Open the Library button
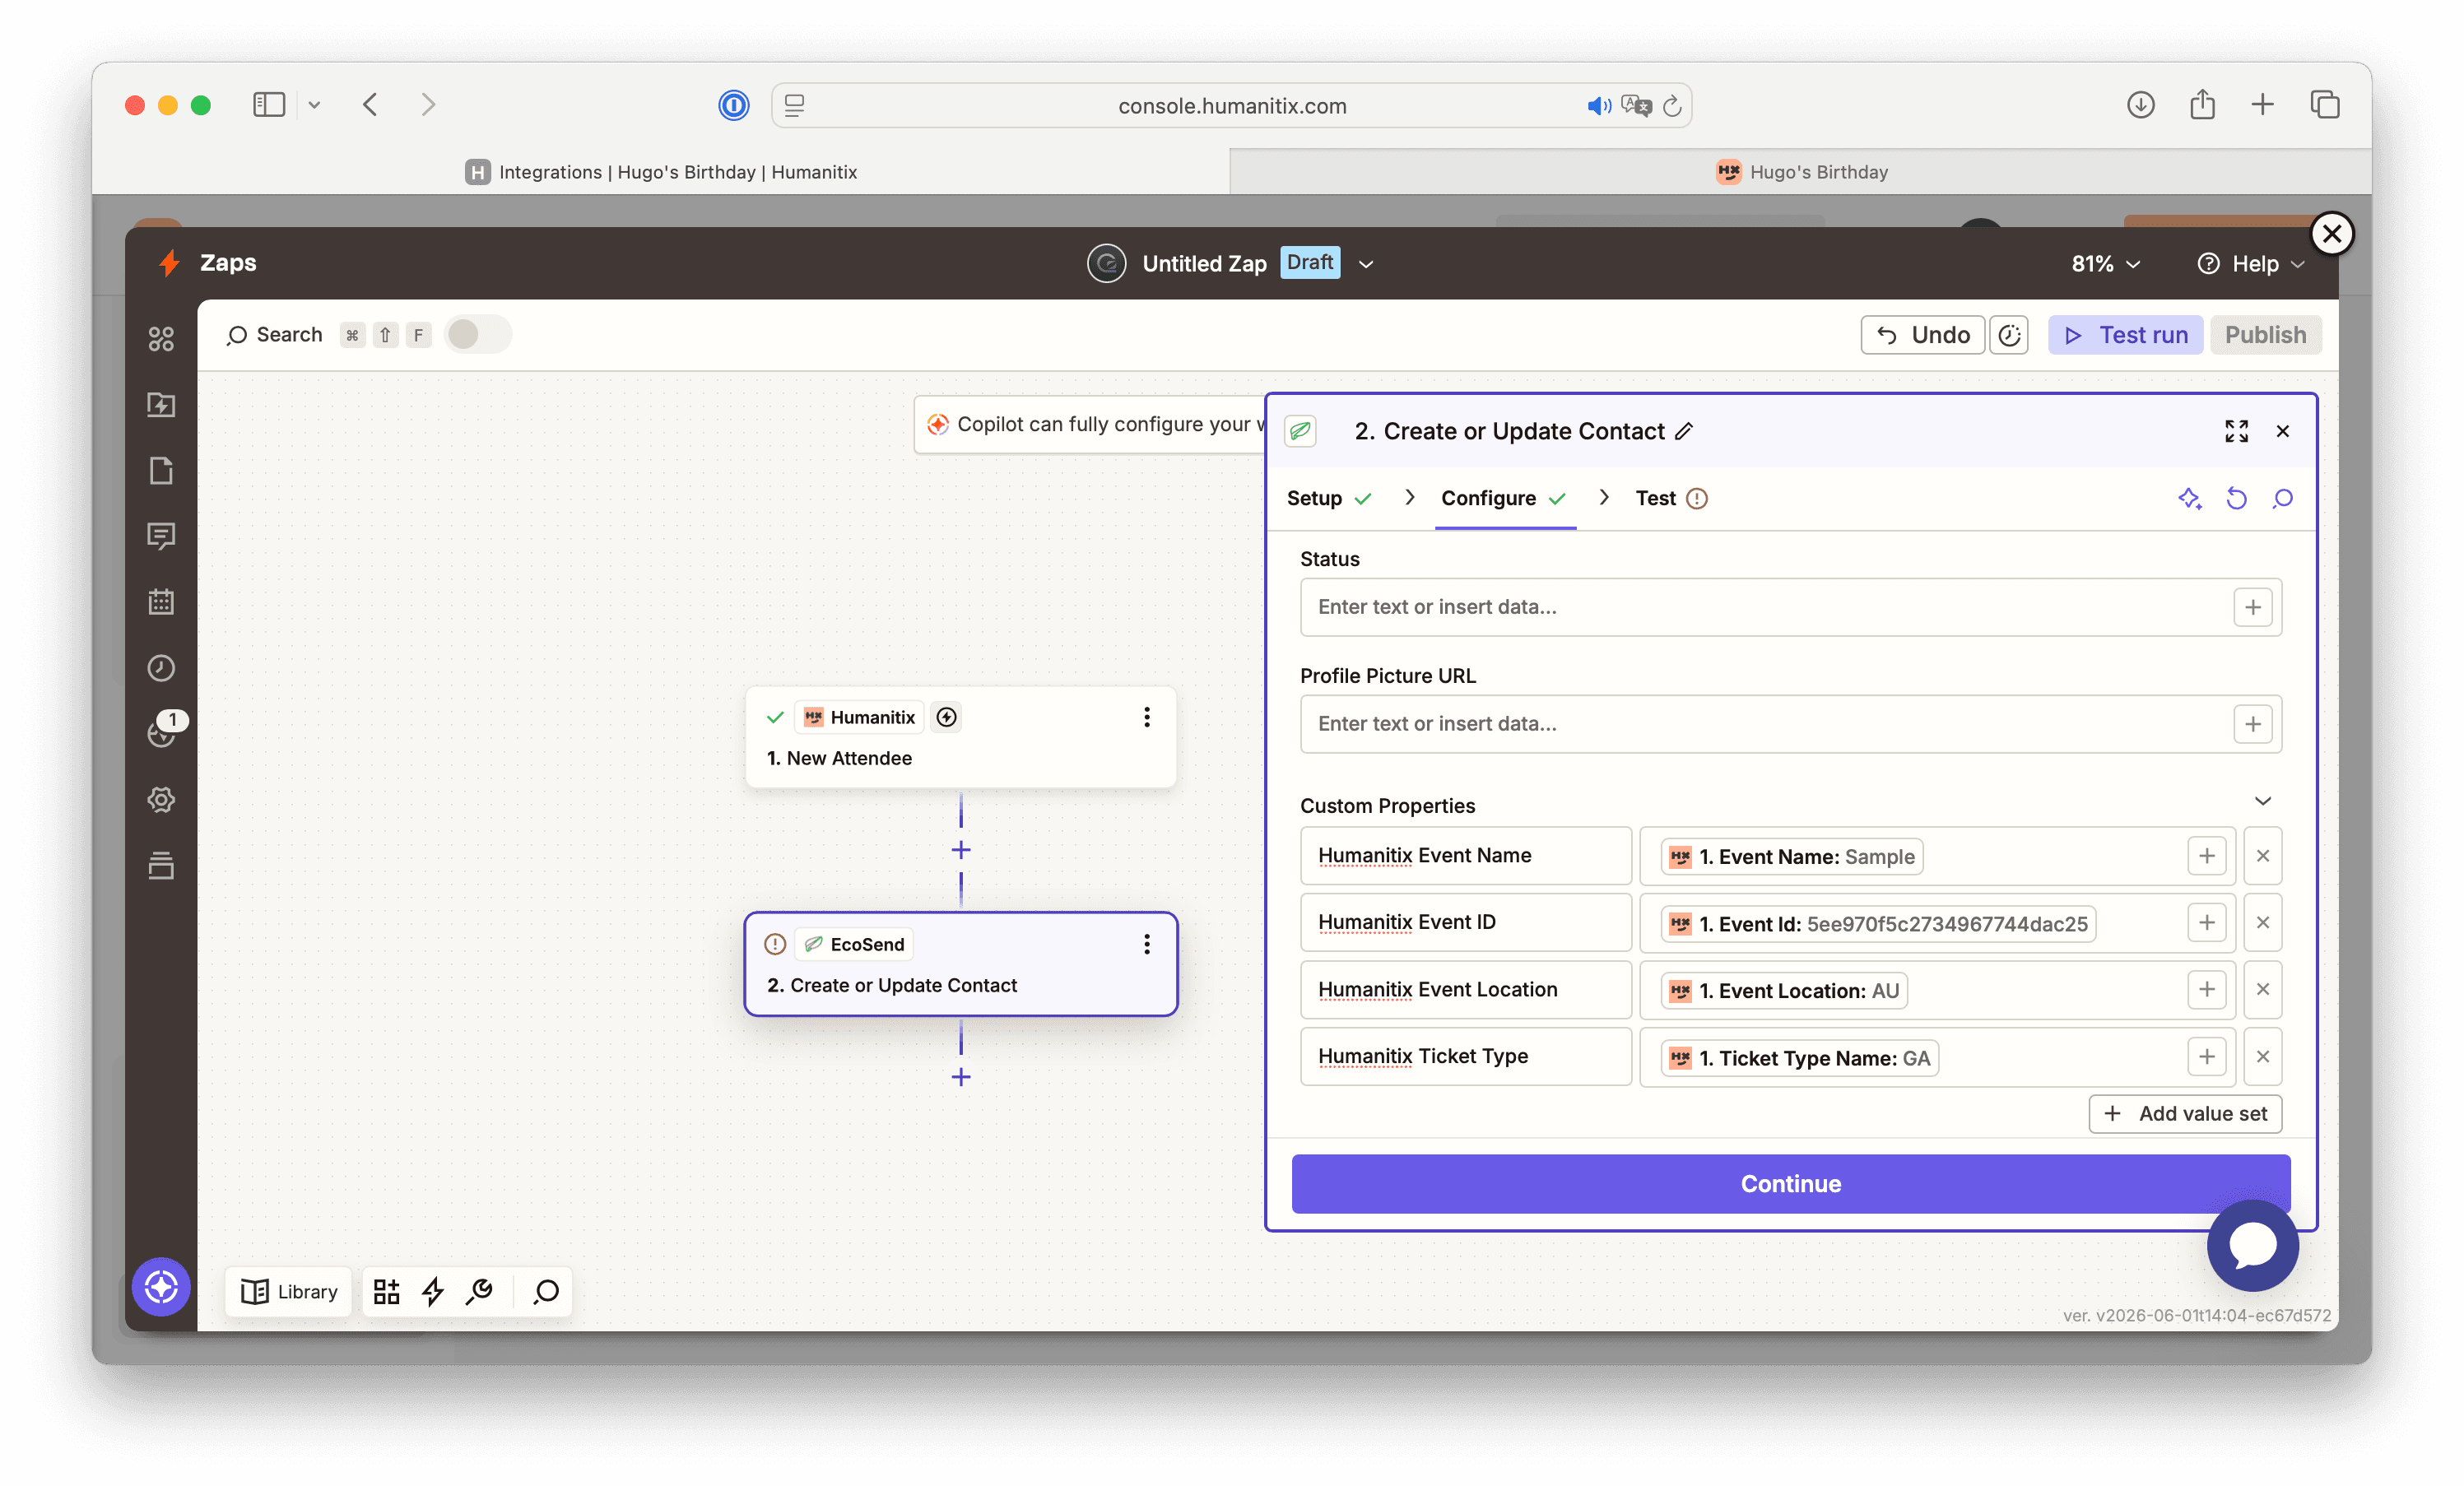The height and width of the screenshot is (1486, 2464). click(289, 1291)
